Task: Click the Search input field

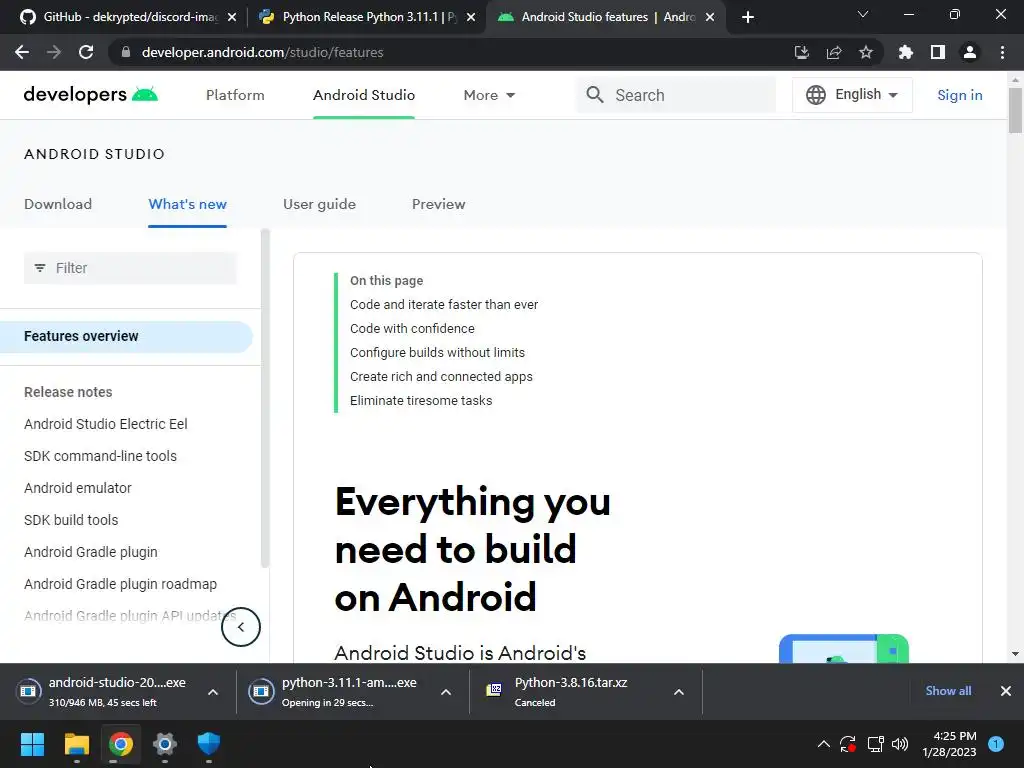Action: (677, 95)
